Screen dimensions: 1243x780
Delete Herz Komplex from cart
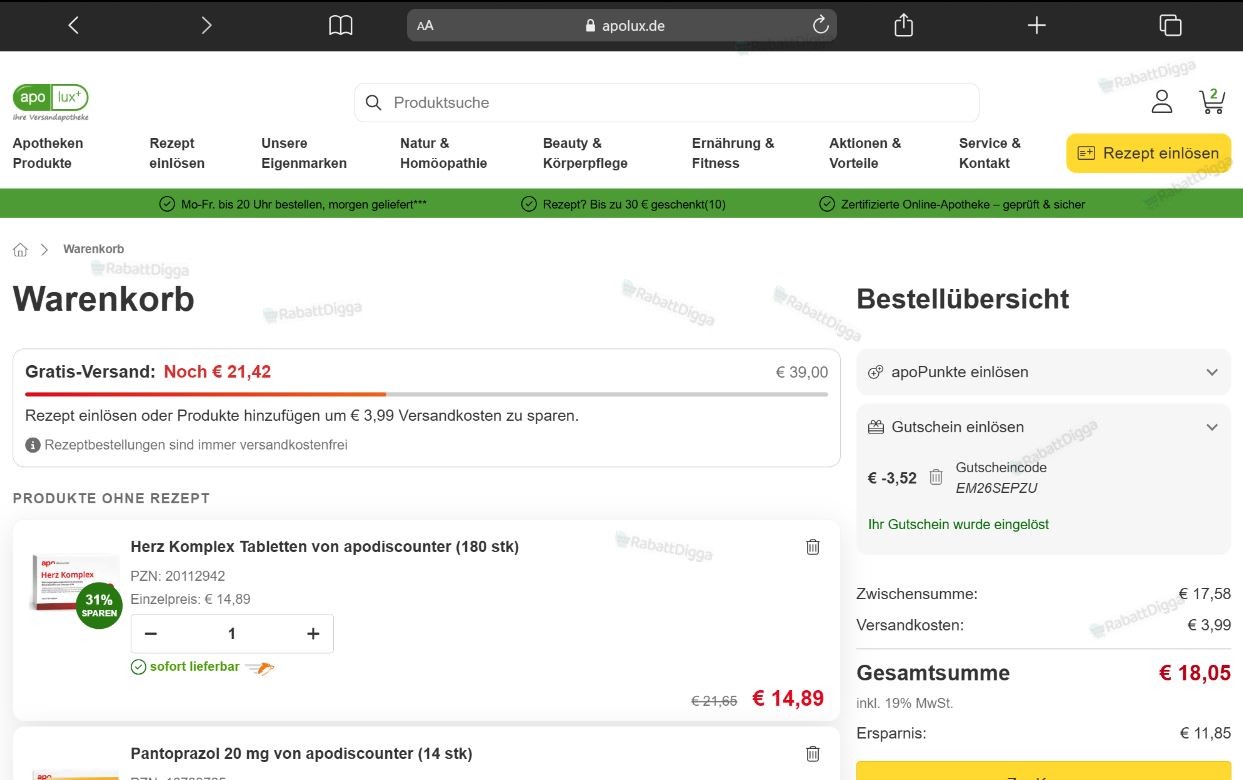coord(813,546)
